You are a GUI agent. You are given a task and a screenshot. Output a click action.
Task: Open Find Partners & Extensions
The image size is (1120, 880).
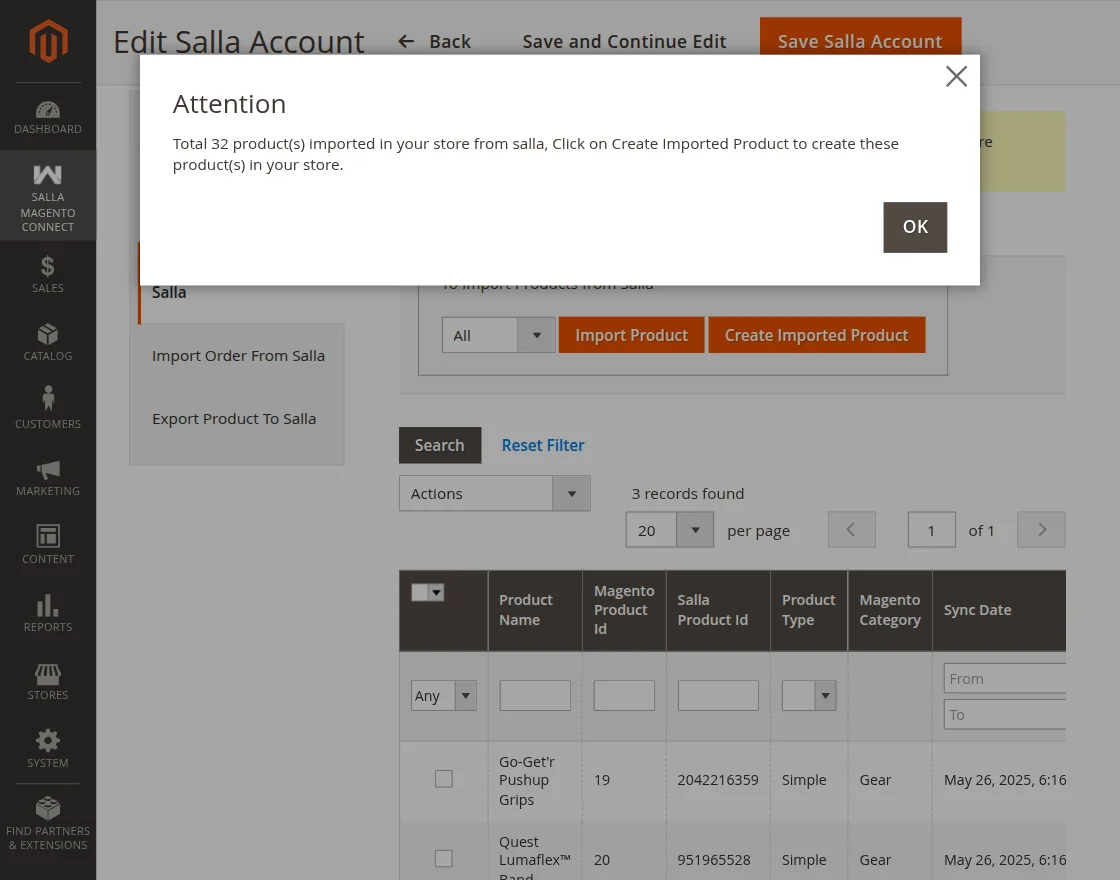(48, 824)
